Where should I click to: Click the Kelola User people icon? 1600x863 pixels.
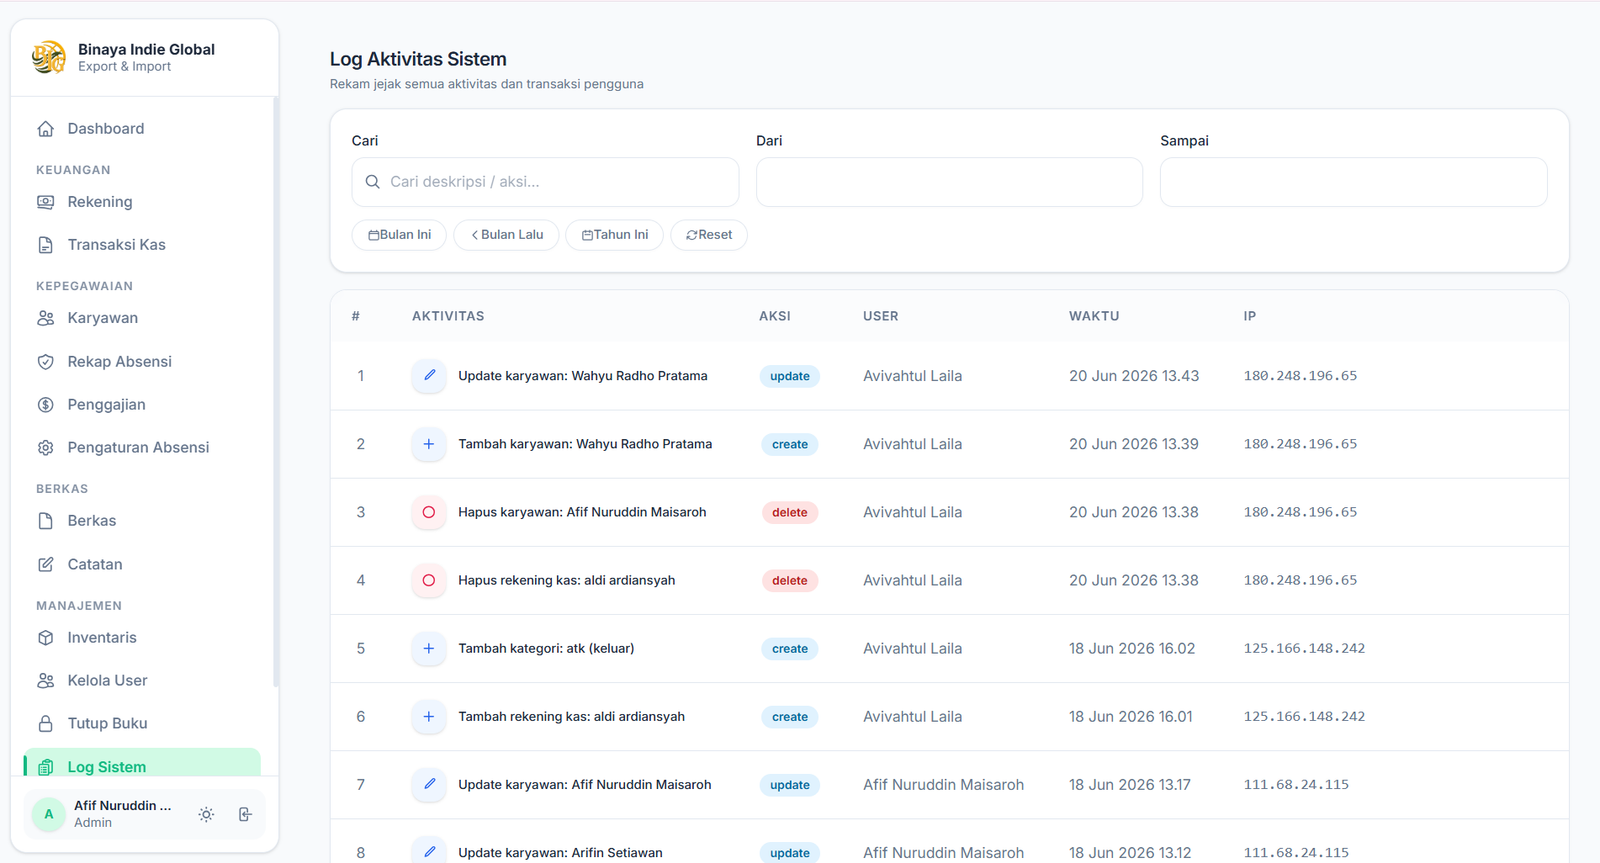45,681
